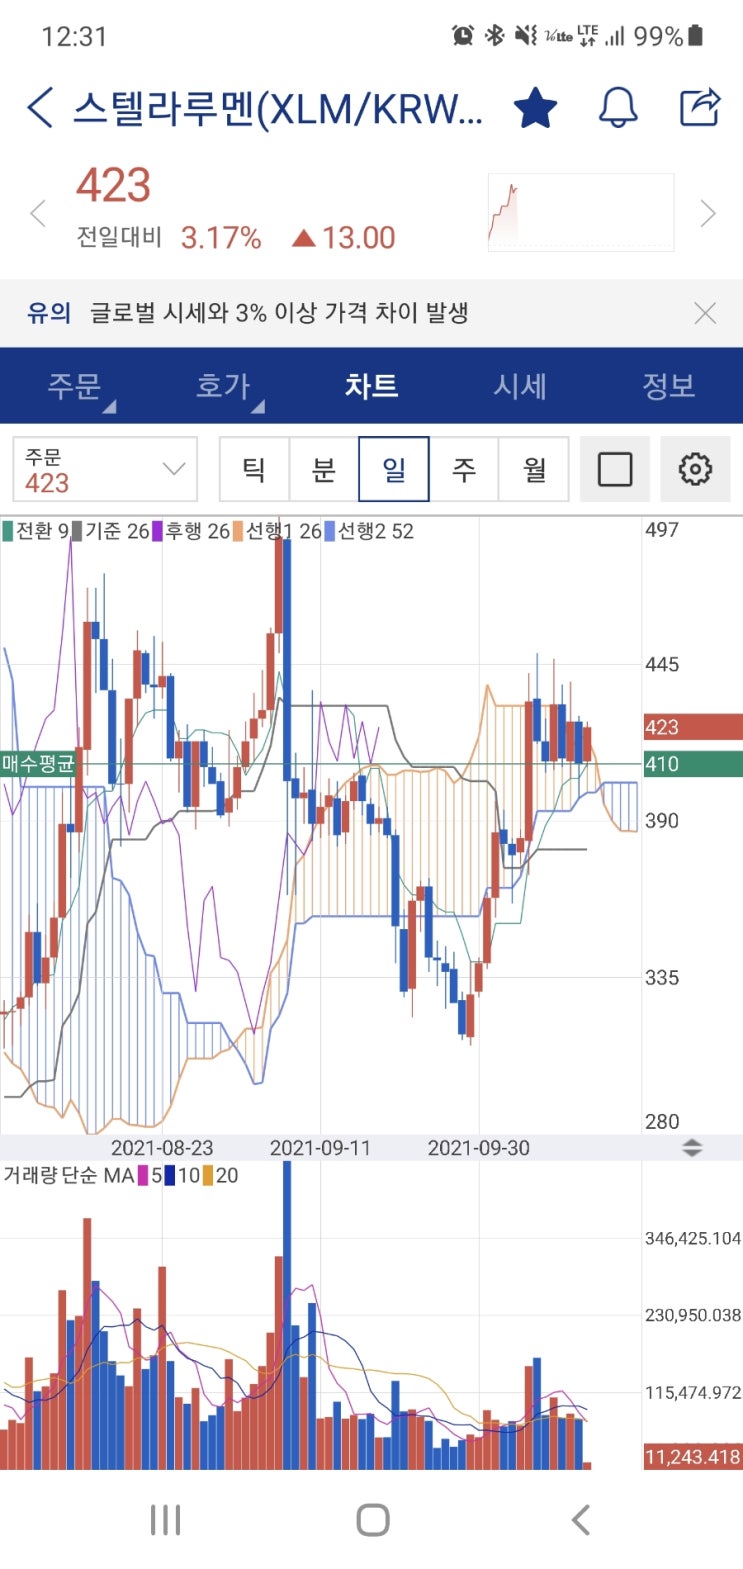Tap the chart resize up-down arrows handle

pos(692,1148)
